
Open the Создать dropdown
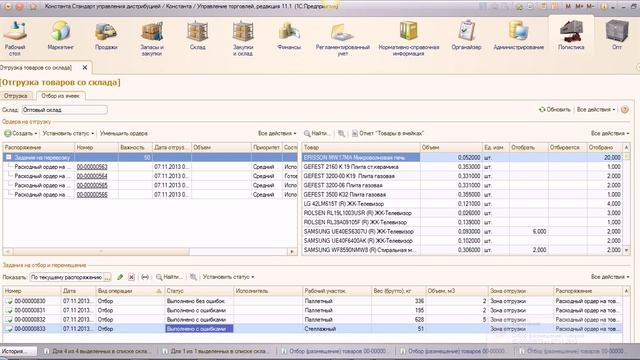(21, 133)
